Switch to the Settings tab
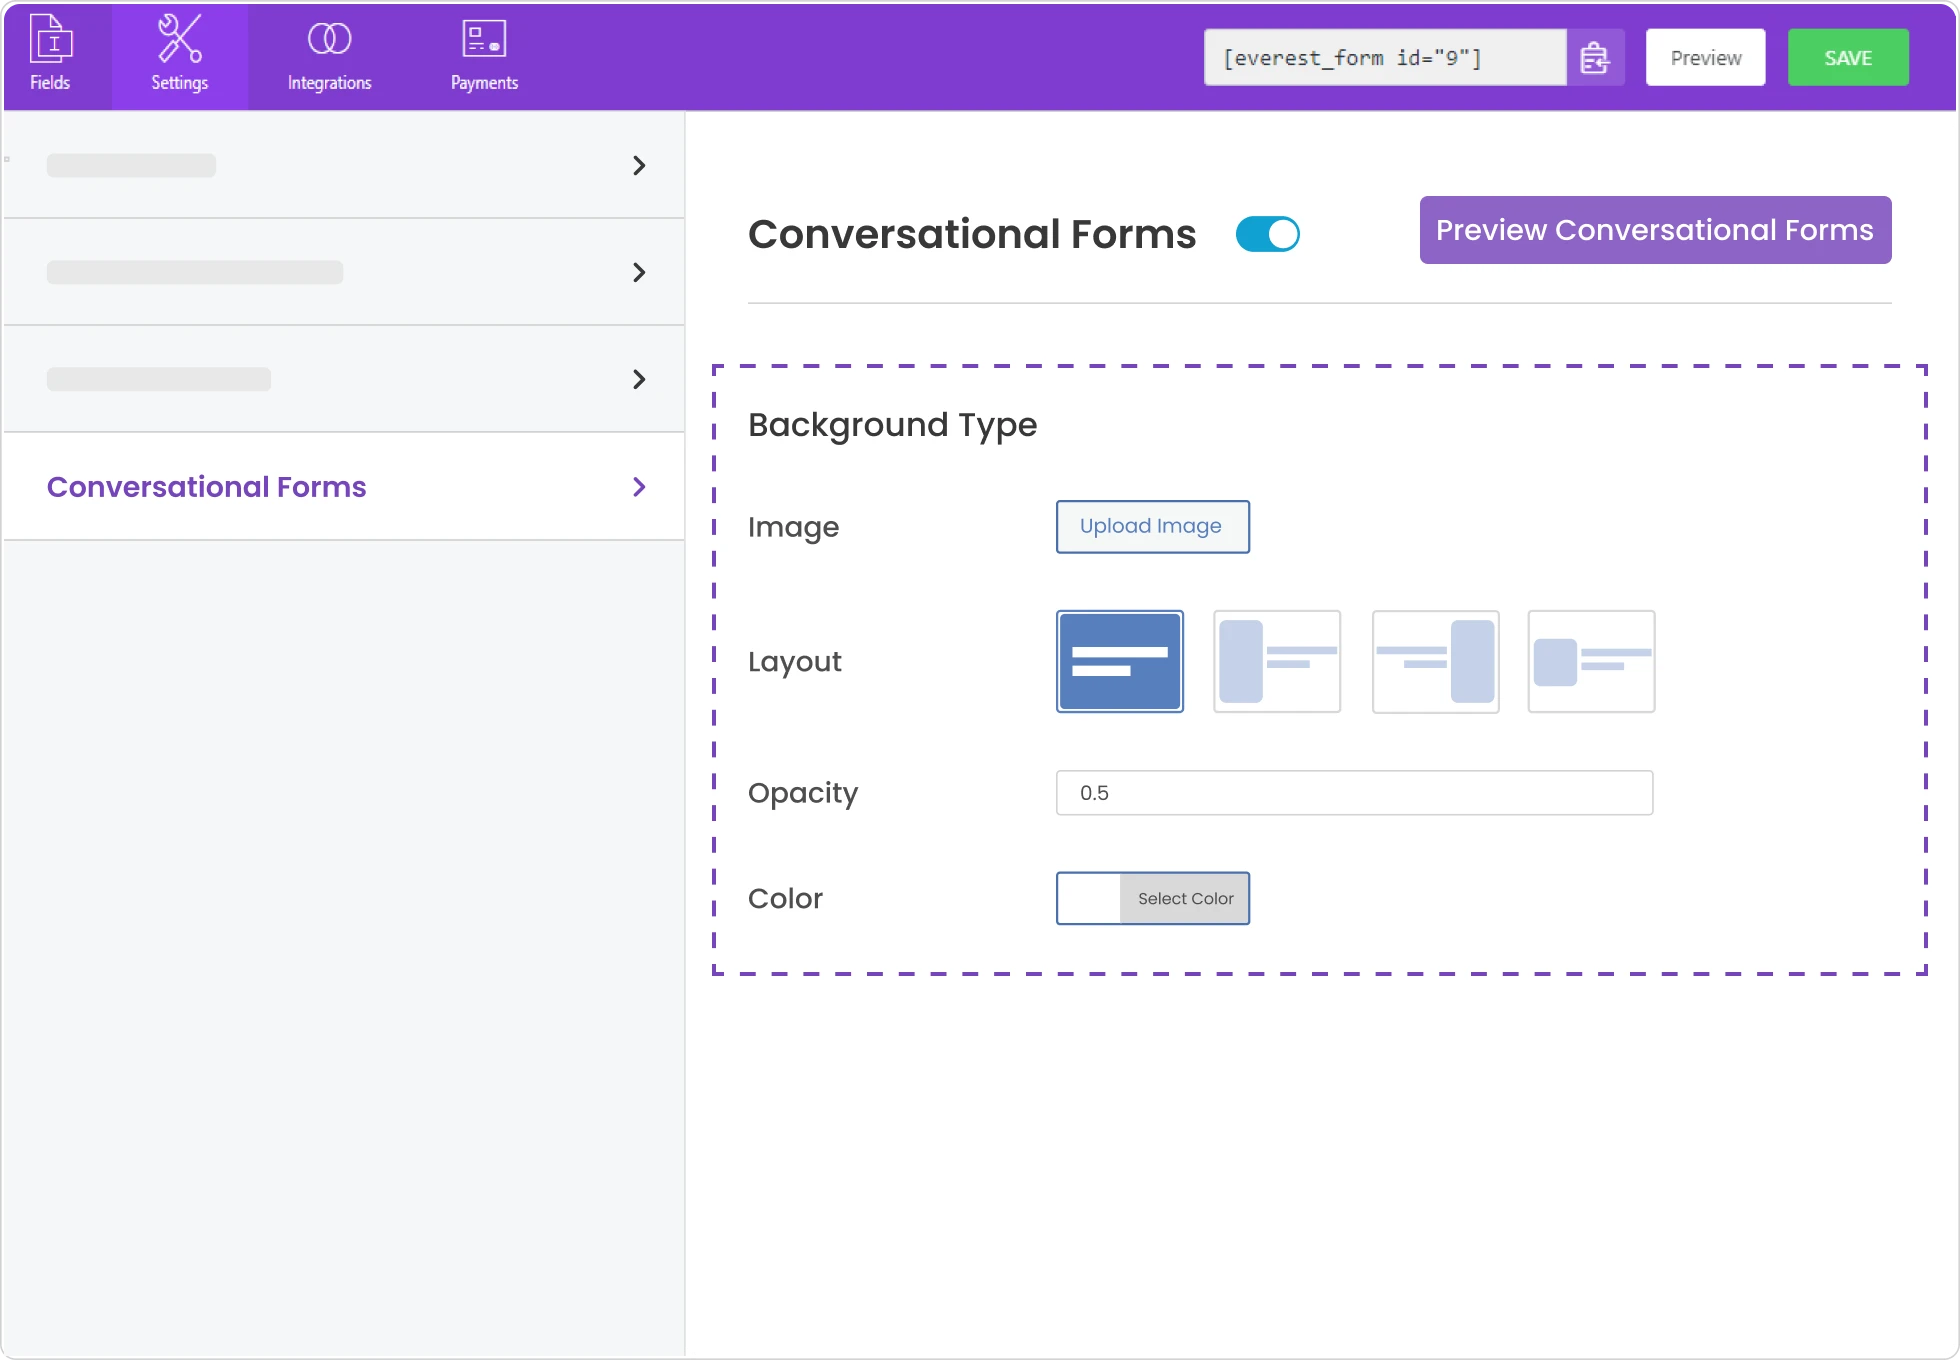 [180, 55]
